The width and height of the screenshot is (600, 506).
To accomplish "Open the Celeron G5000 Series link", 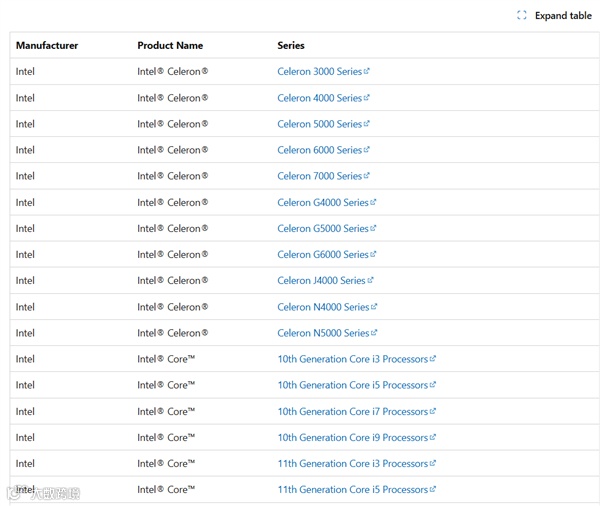I will 327,229.
